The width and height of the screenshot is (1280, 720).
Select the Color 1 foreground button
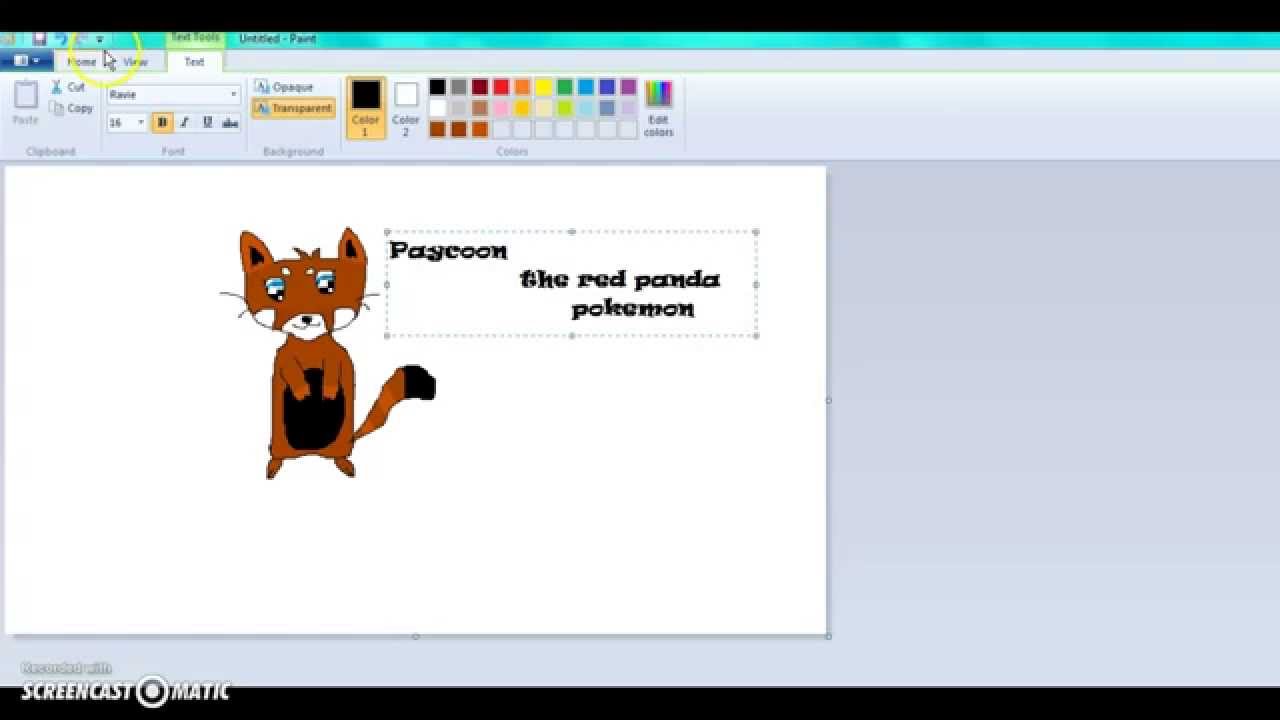pyautogui.click(x=366, y=108)
